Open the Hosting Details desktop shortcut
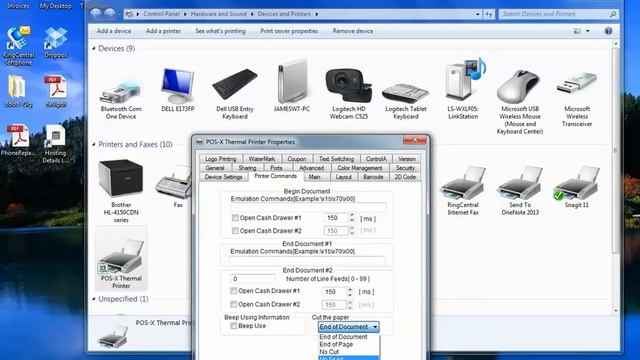Viewport: 640px width, 360px height. 56,144
